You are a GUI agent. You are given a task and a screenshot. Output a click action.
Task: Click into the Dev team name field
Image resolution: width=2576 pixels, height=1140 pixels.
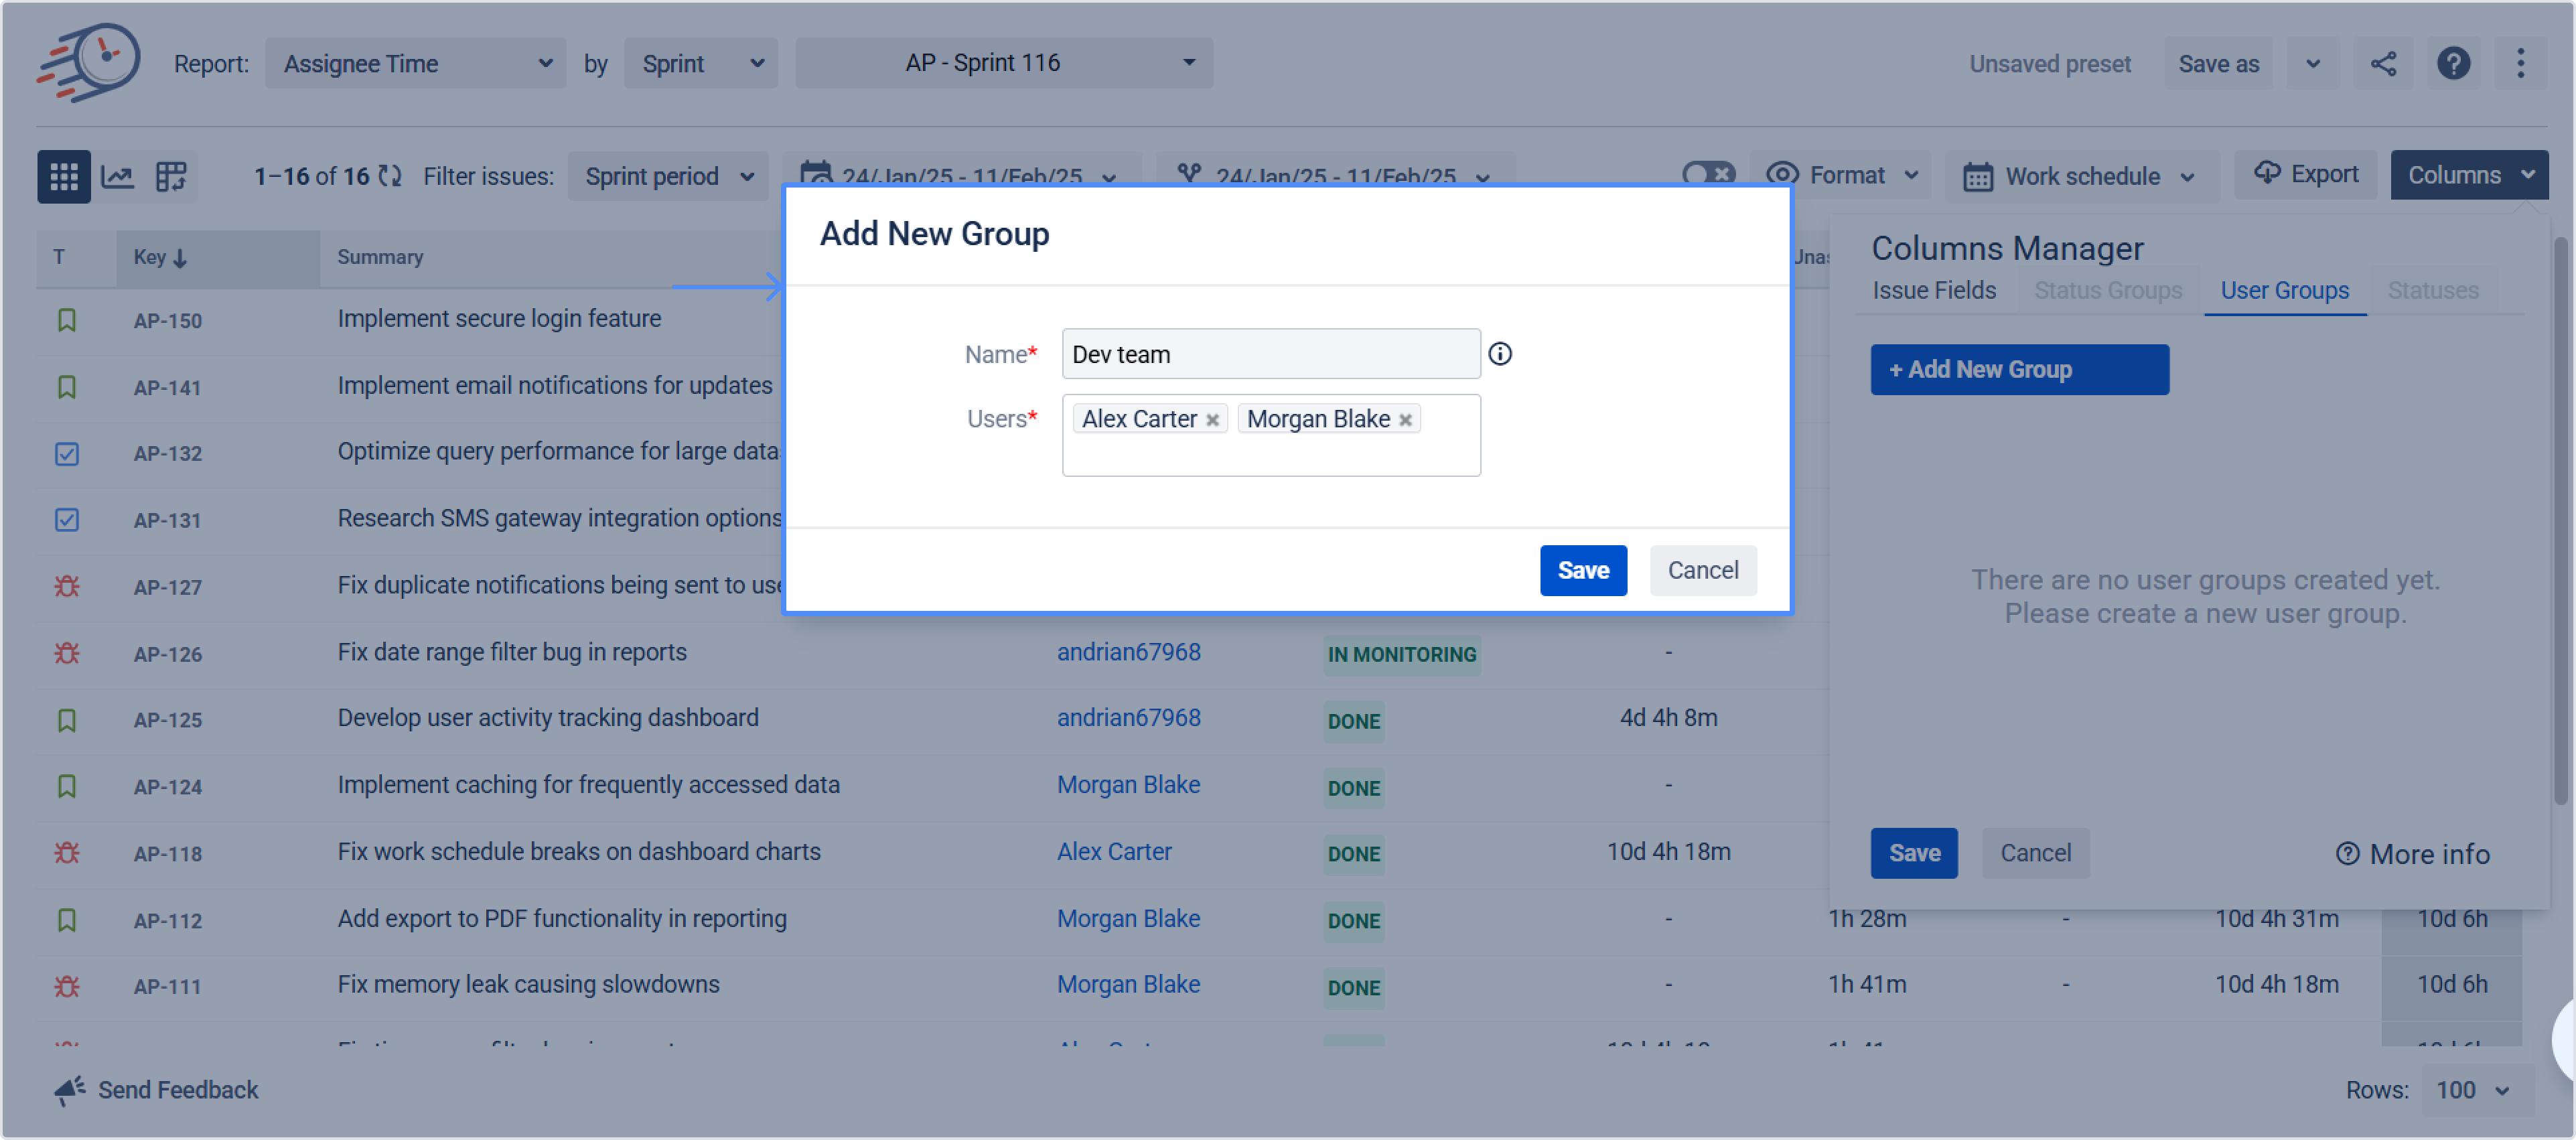point(1270,354)
